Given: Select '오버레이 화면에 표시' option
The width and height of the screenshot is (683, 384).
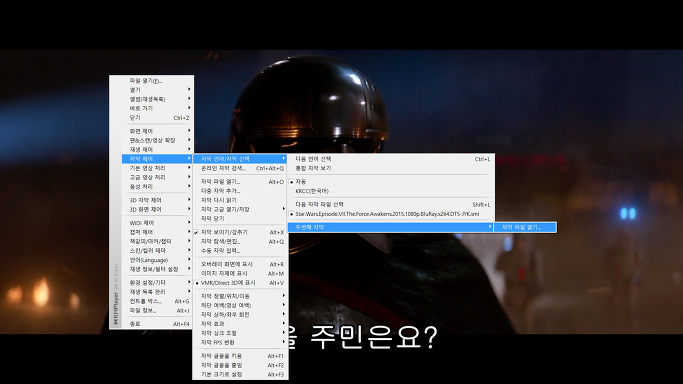Looking at the screenshot, I should 240,264.
